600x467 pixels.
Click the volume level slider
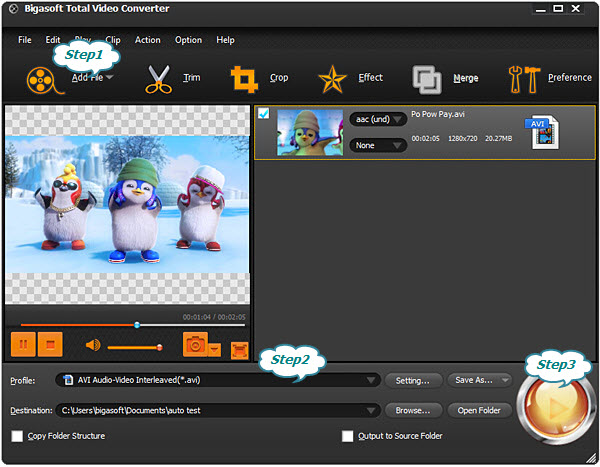tap(135, 347)
